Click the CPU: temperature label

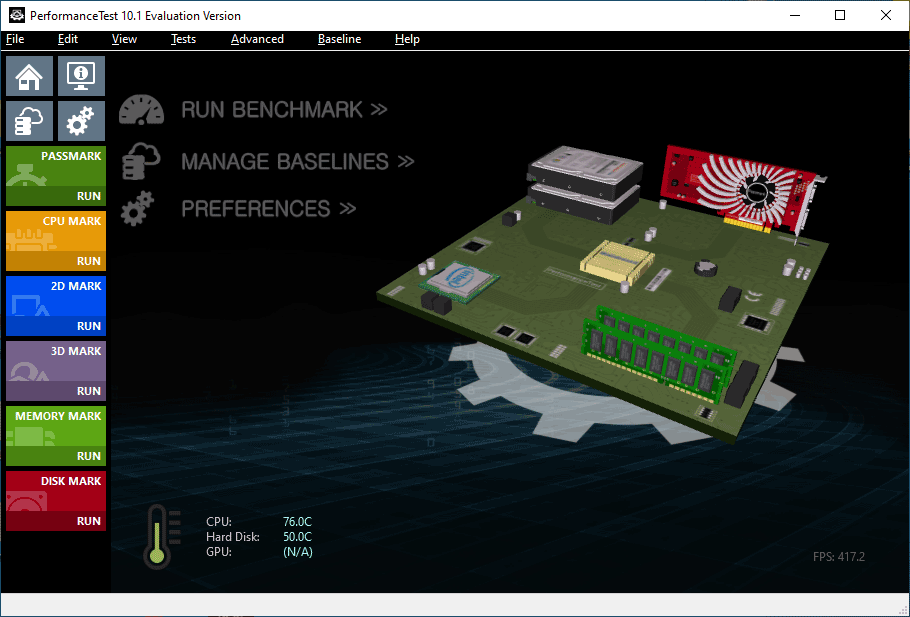(x=219, y=522)
